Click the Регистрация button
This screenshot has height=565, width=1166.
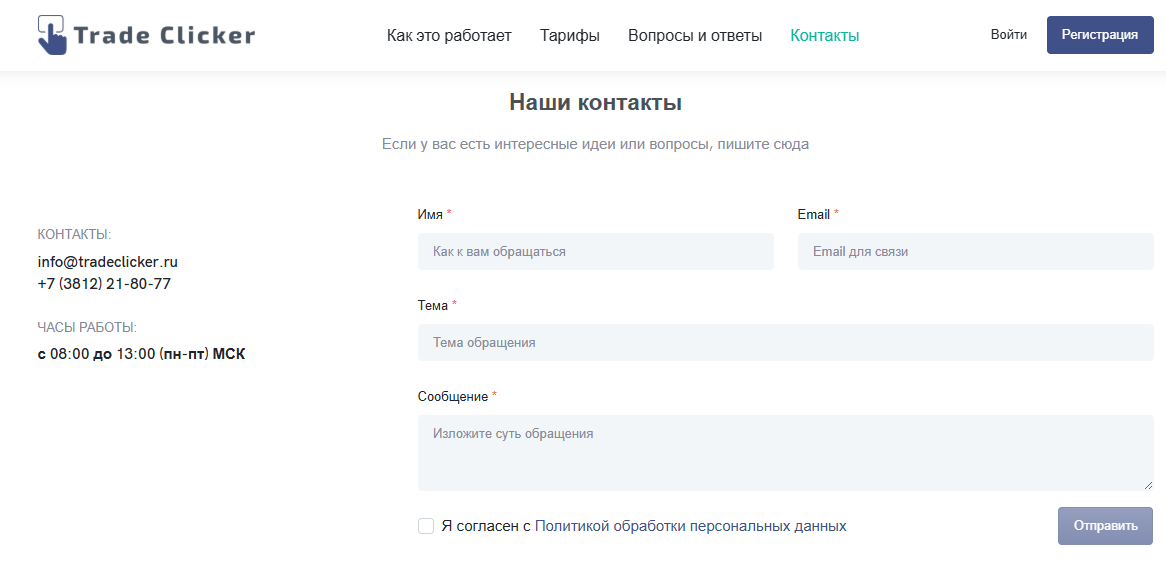coord(1100,35)
